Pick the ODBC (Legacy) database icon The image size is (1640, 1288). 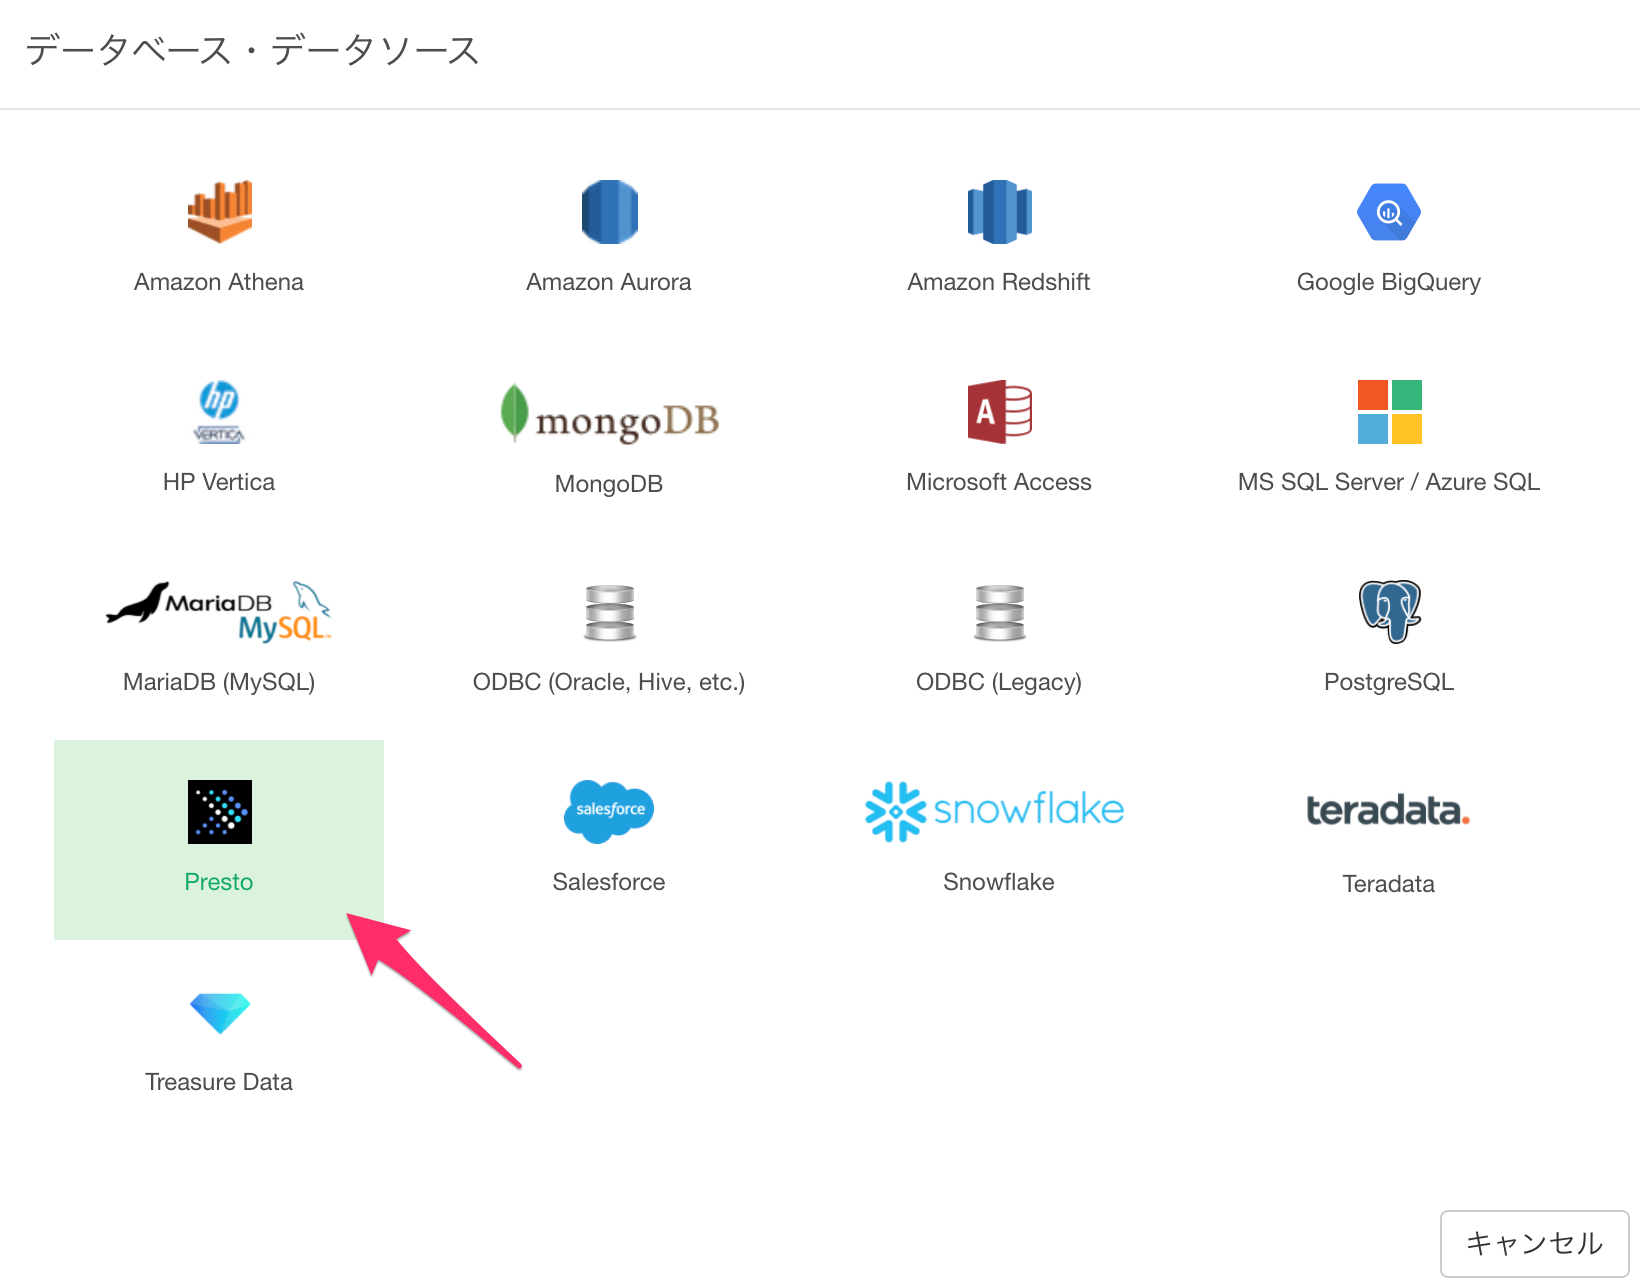point(999,612)
